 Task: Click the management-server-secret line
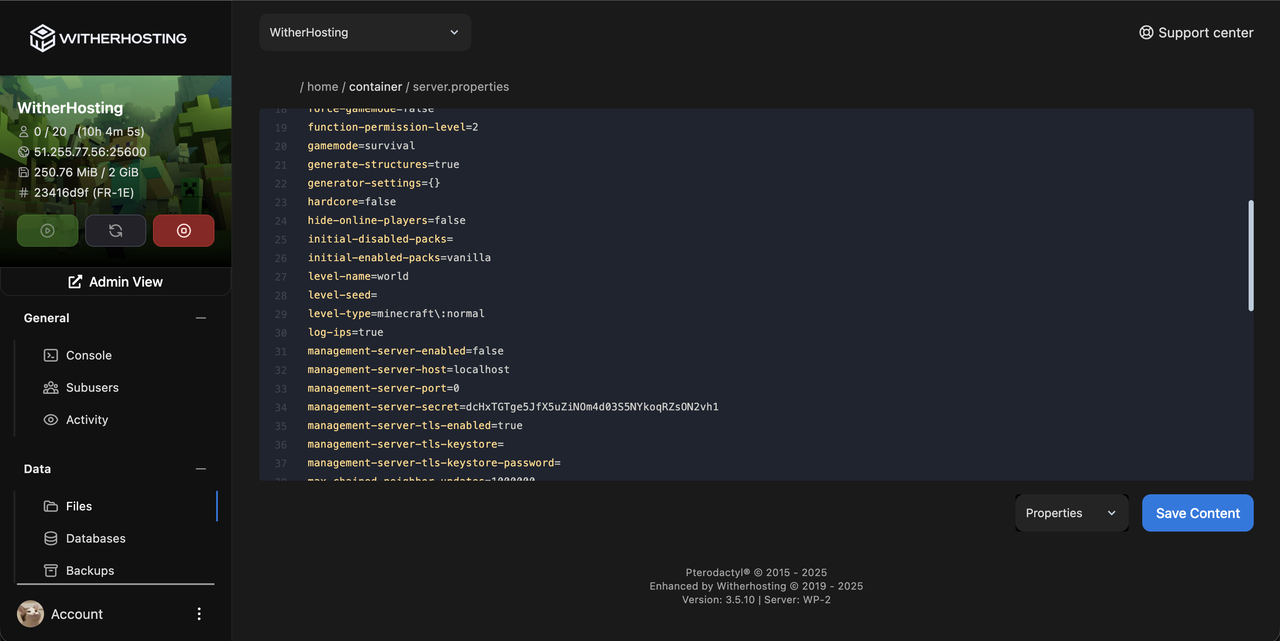(x=513, y=407)
